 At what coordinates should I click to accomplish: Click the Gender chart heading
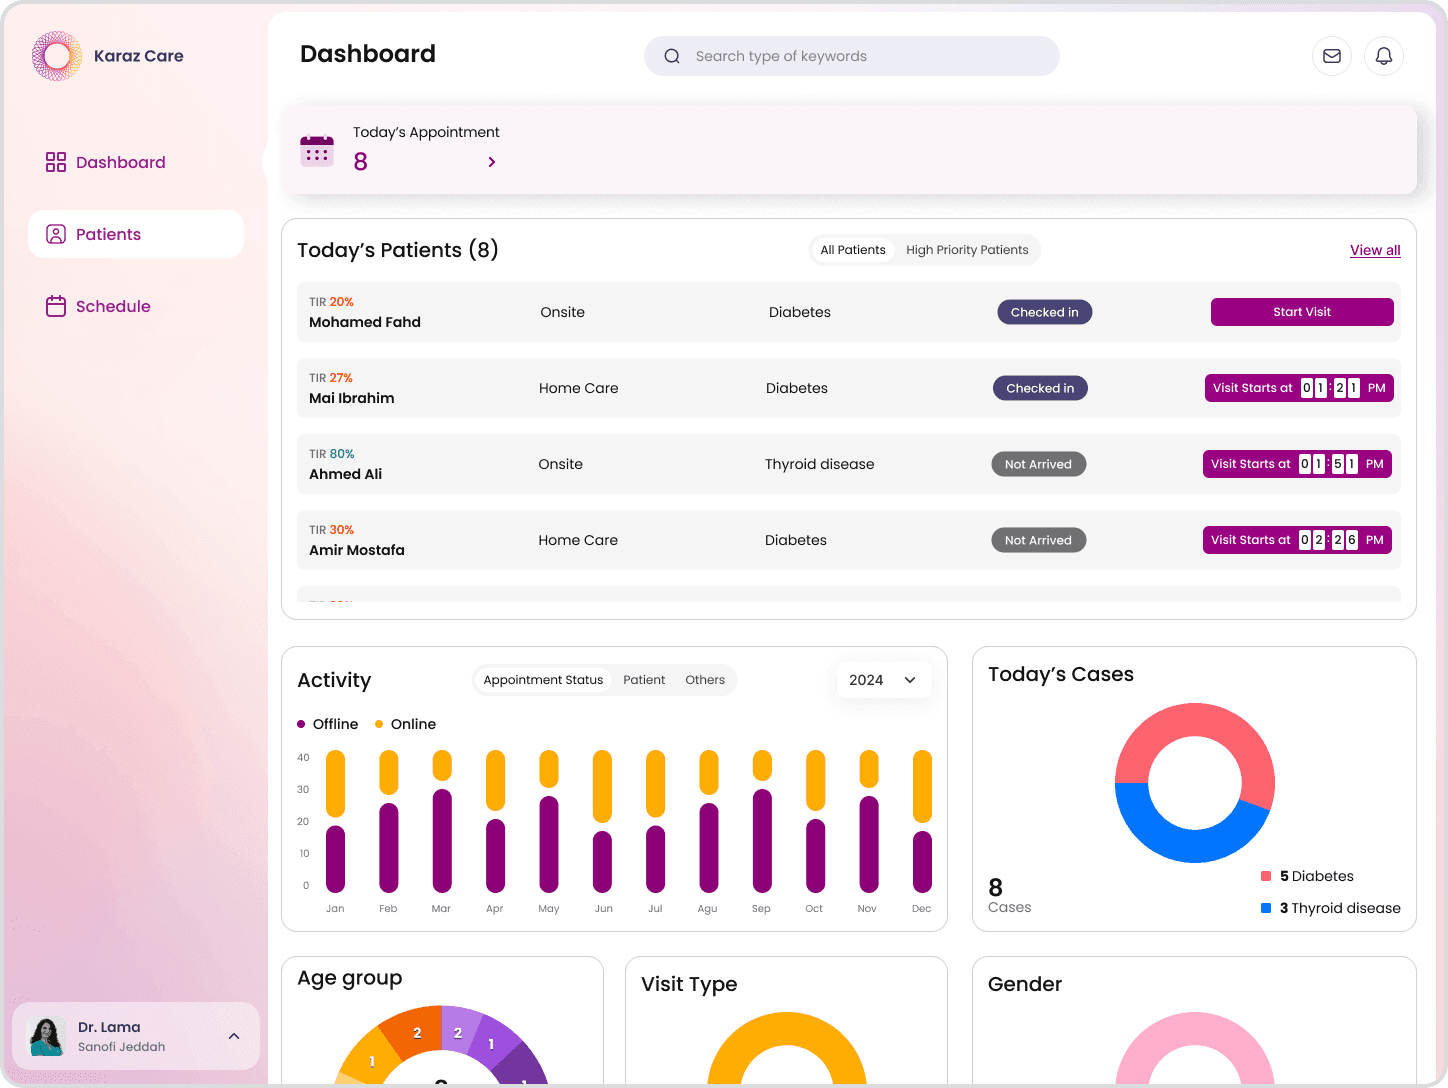1025,984
